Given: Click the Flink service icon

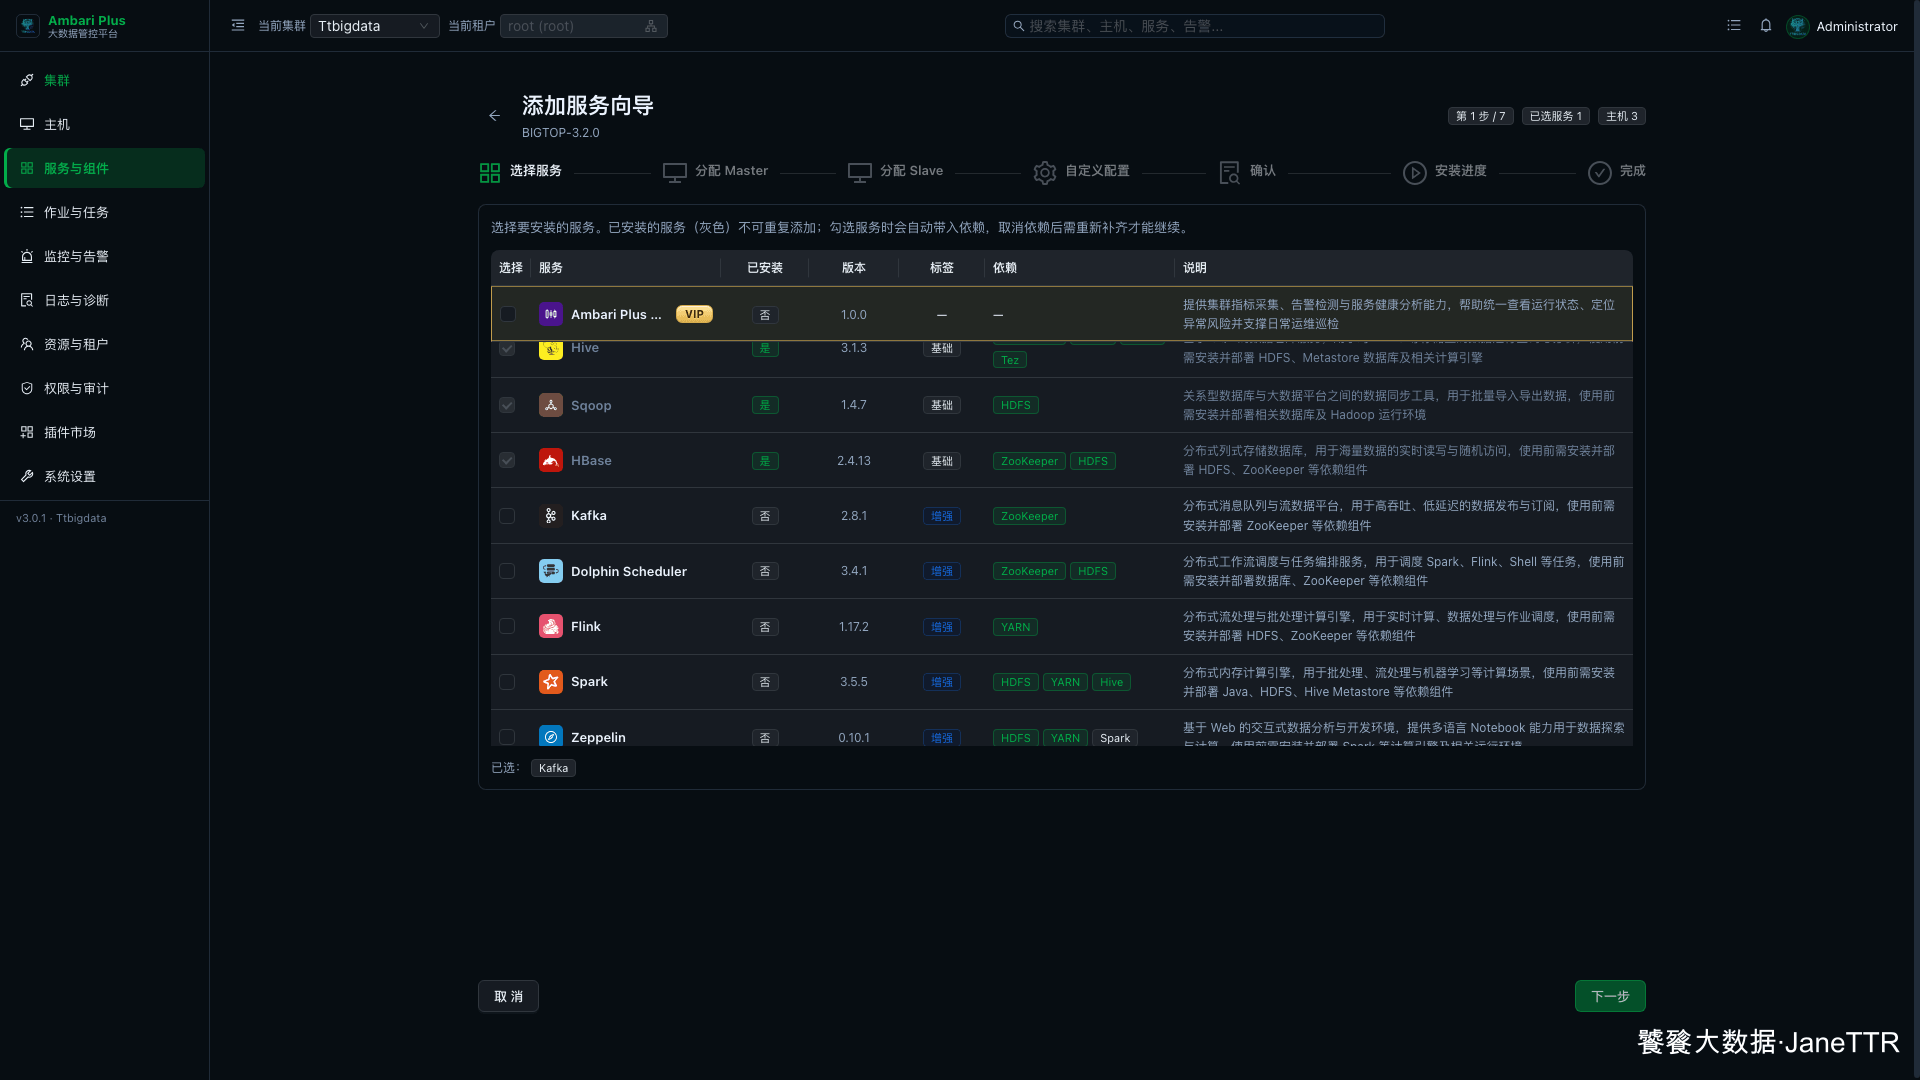Looking at the screenshot, I should pos(551,626).
